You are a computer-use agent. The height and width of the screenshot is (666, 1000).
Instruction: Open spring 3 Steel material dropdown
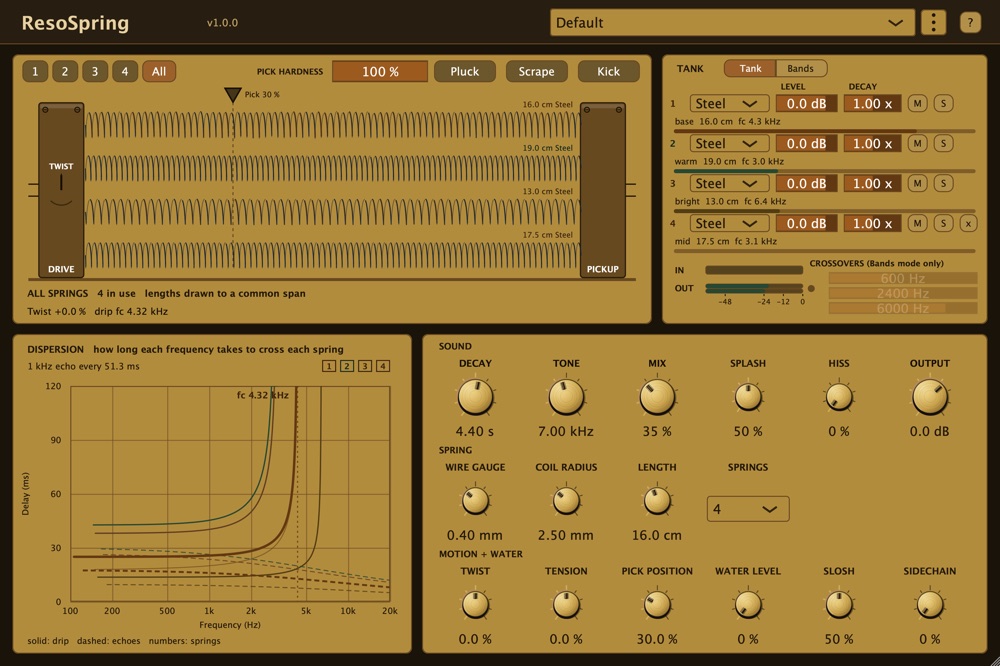(x=729, y=184)
